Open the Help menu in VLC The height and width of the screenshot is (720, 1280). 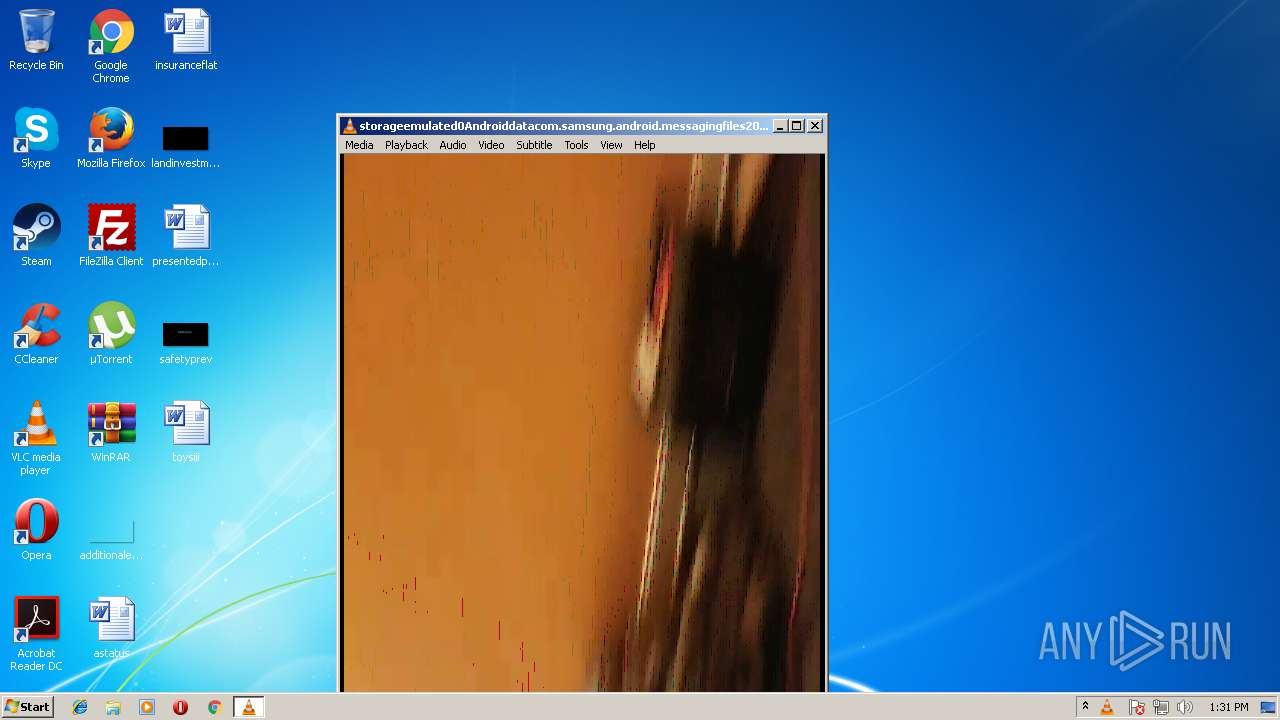[645, 145]
